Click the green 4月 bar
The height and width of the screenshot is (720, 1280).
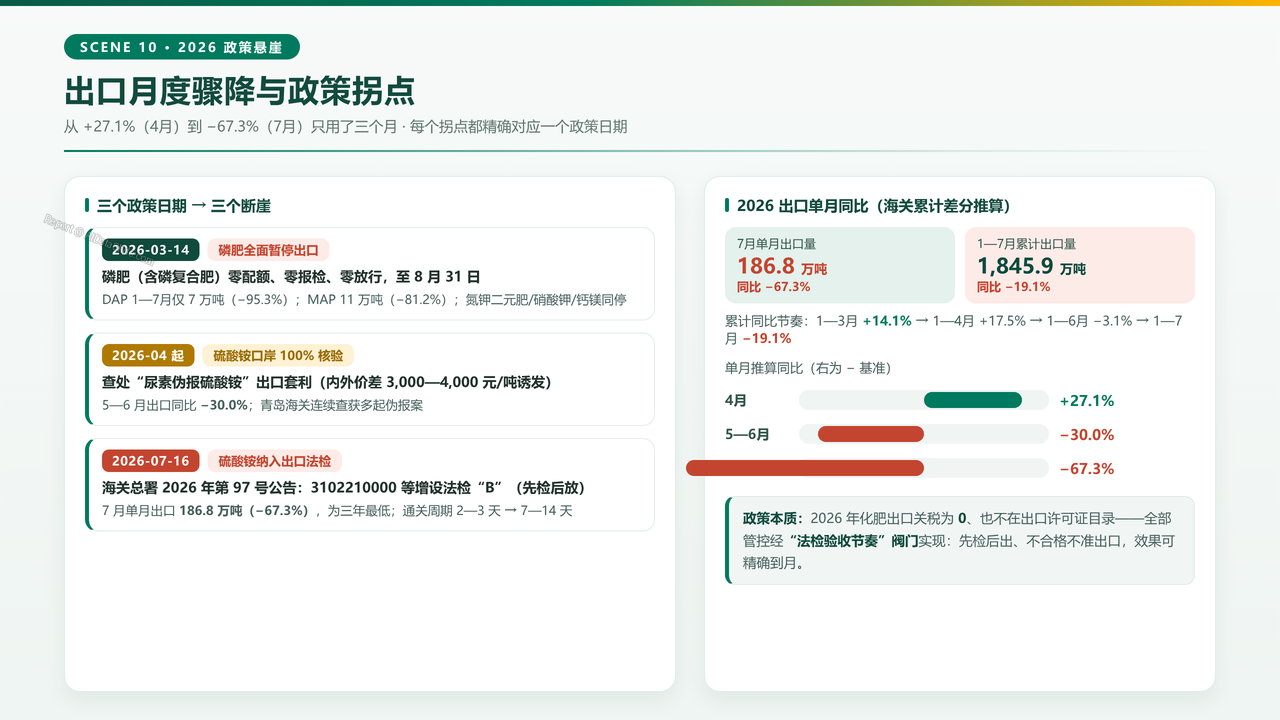point(973,400)
